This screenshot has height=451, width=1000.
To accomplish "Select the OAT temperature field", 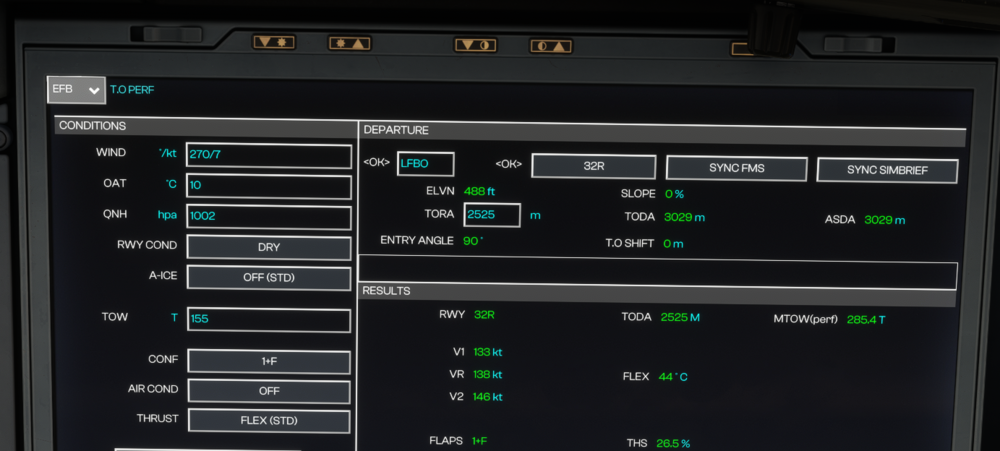I will pos(268,187).
